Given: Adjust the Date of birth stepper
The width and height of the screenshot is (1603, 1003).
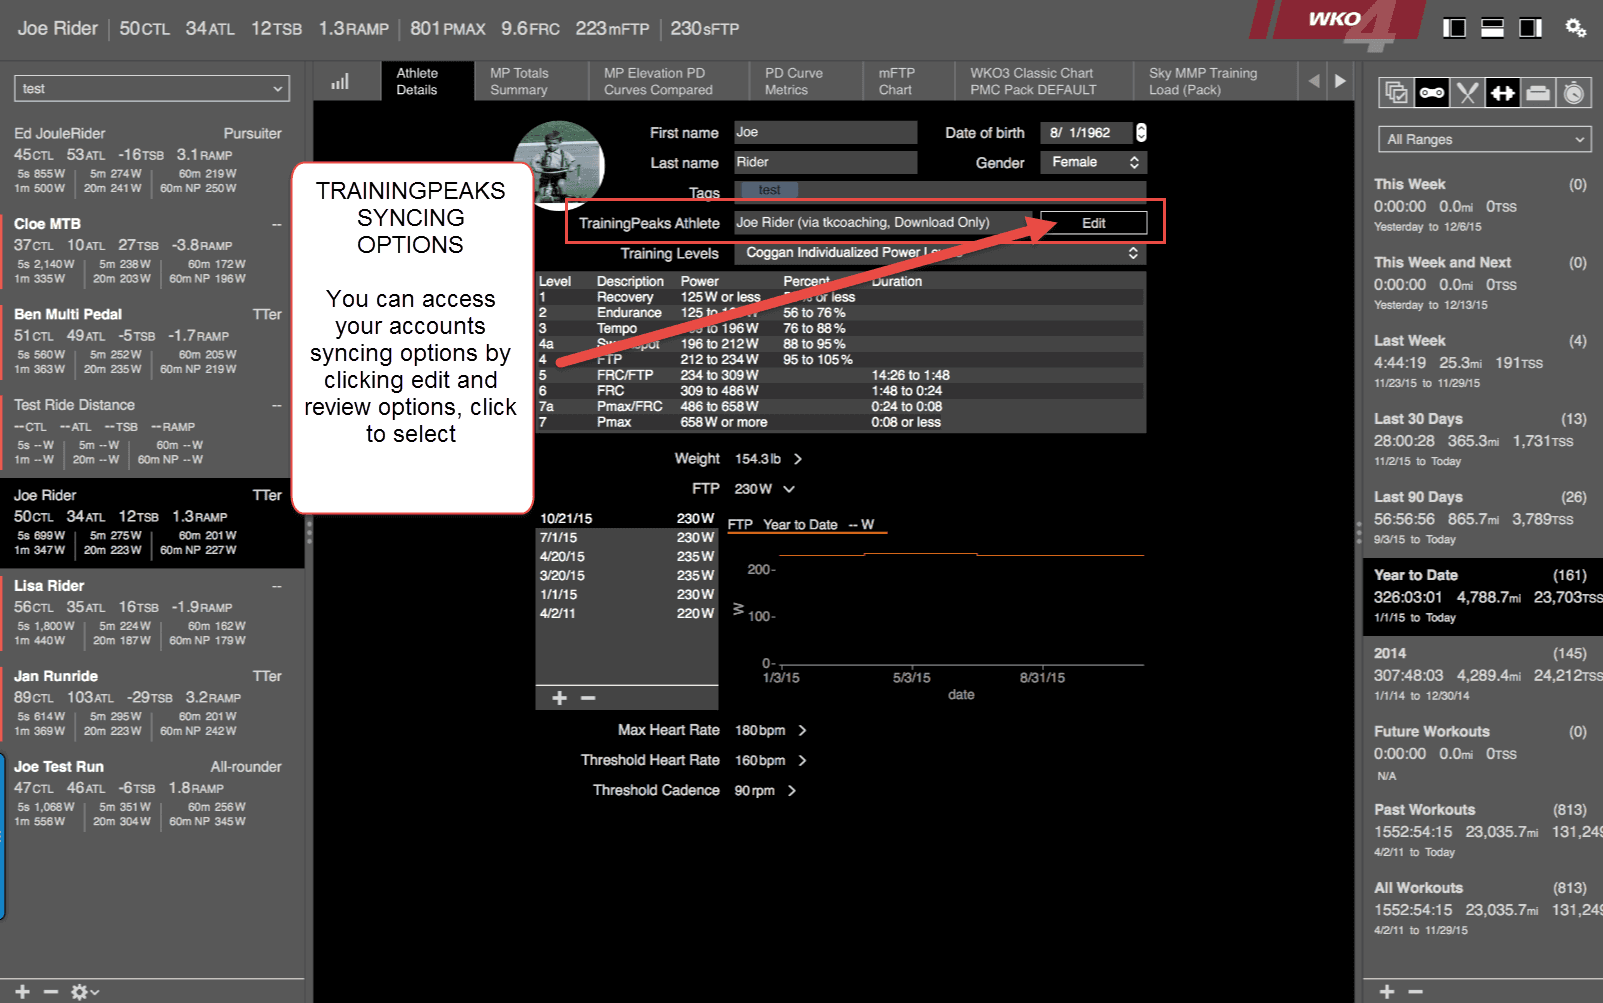Looking at the screenshot, I should 1141,132.
